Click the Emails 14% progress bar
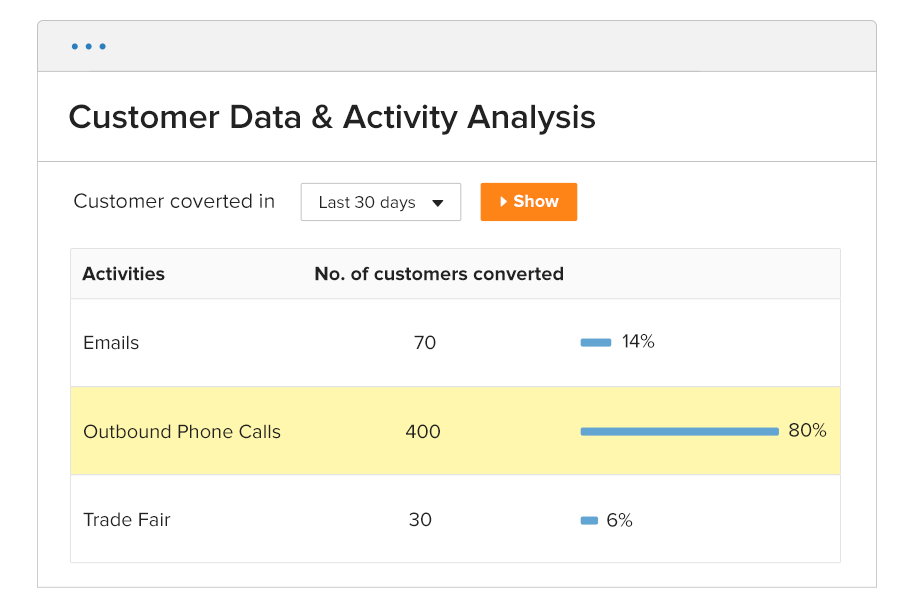The width and height of the screenshot is (913, 600). pyautogui.click(x=596, y=343)
